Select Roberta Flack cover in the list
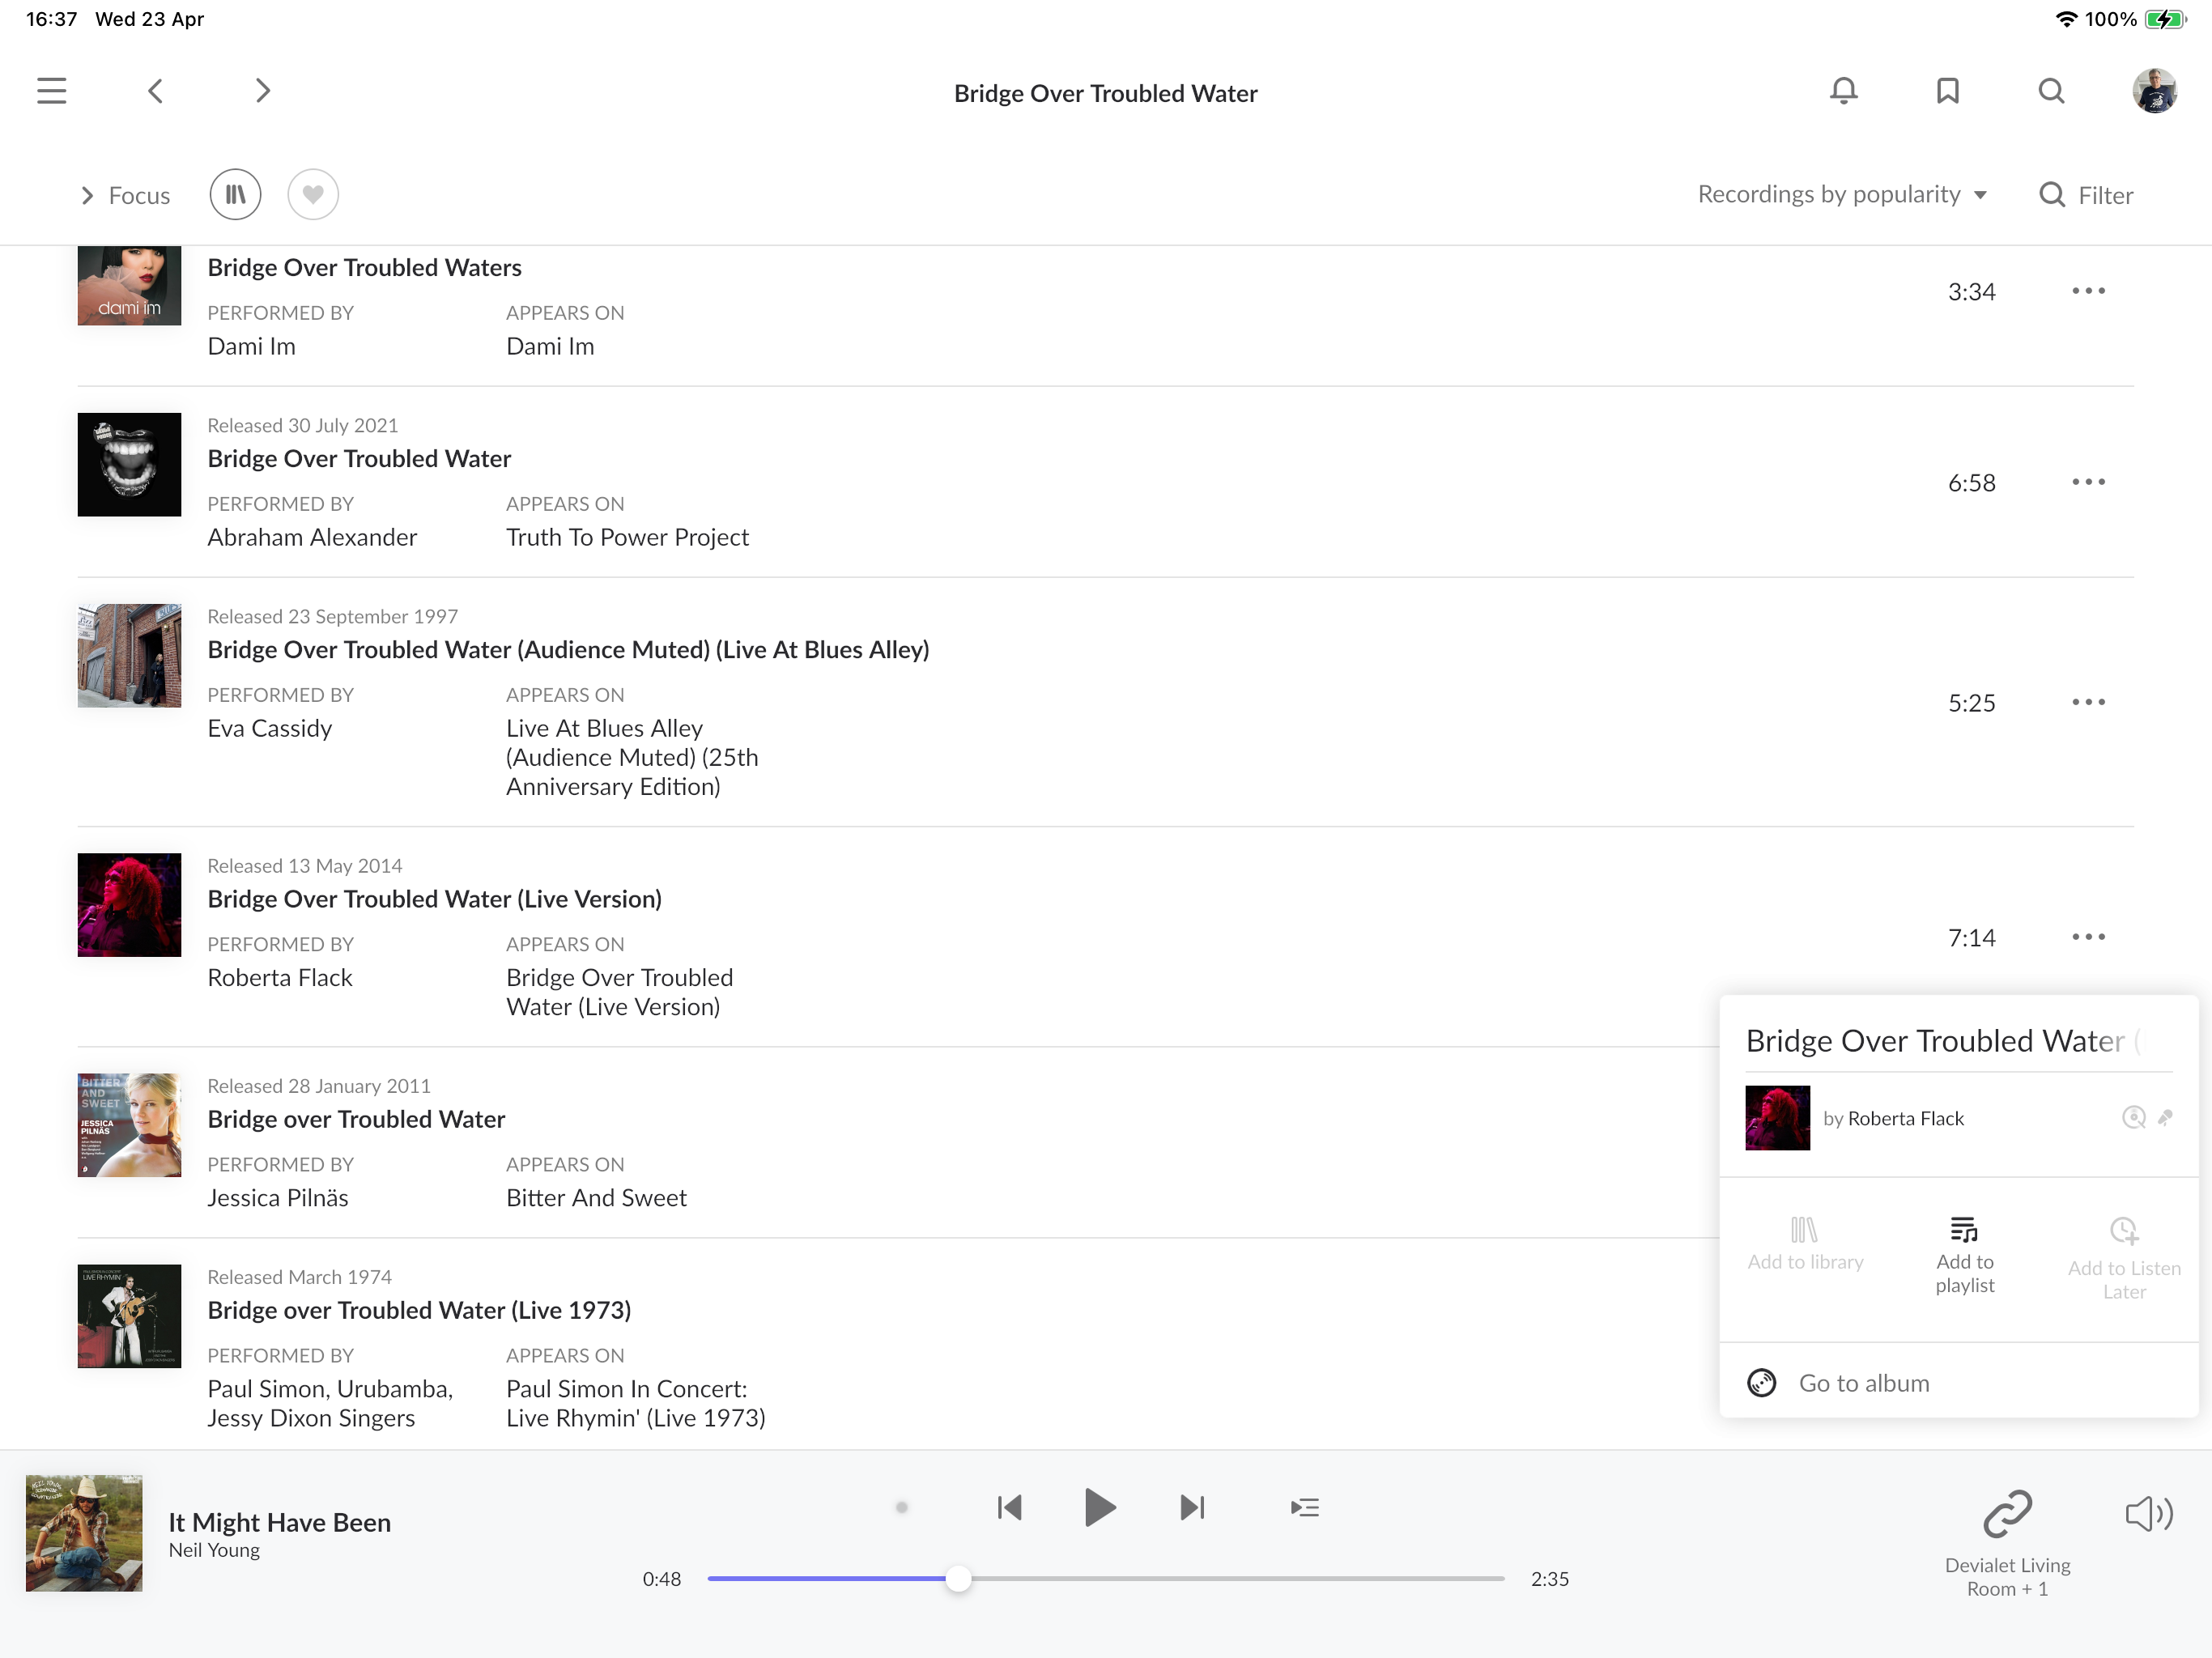 [129, 904]
